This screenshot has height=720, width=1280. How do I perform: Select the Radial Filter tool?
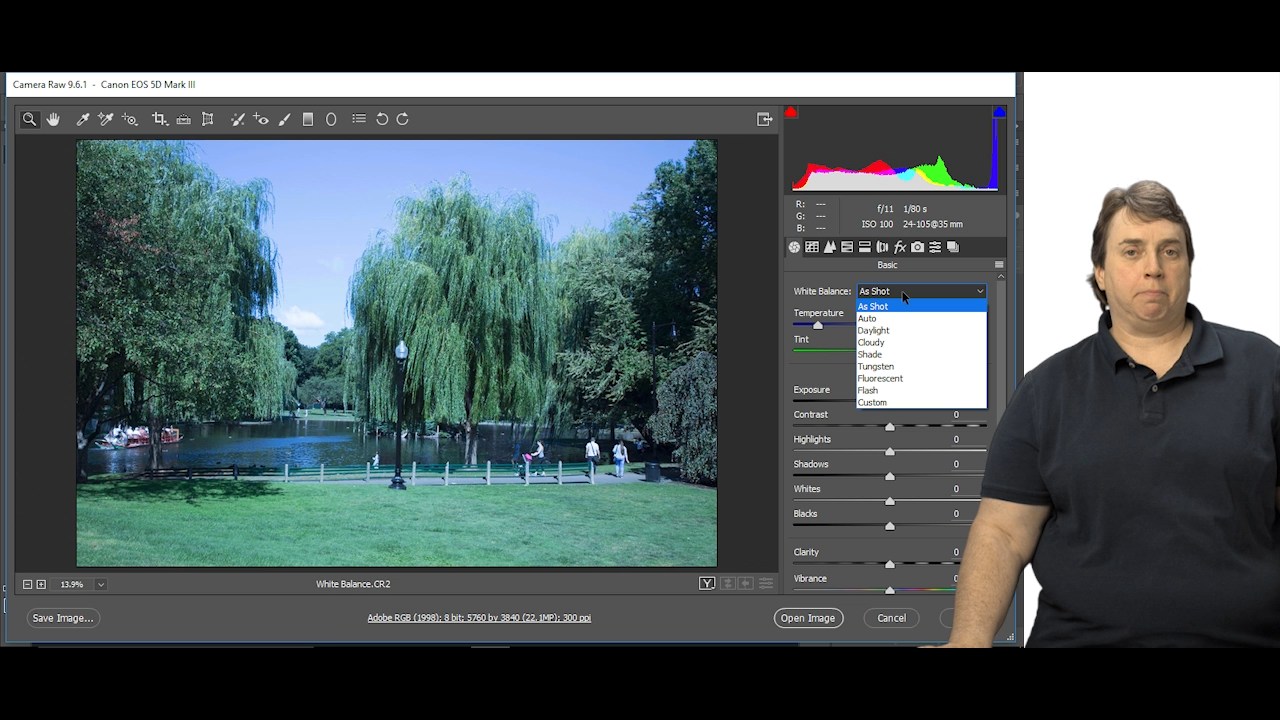coord(331,119)
